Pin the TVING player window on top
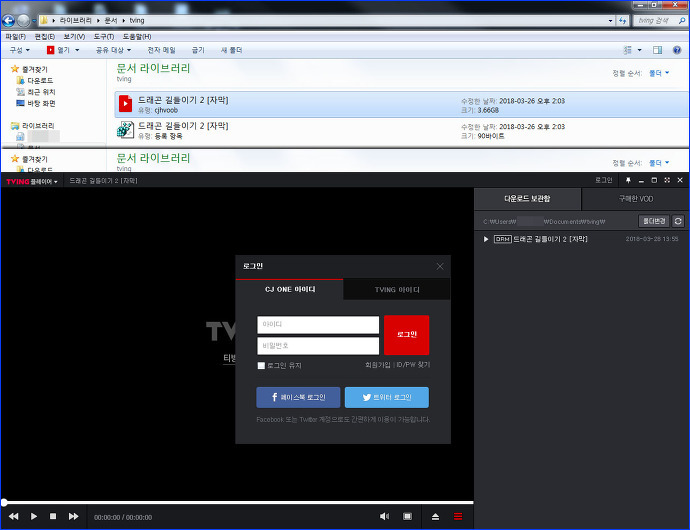The width and height of the screenshot is (690, 530). [628, 180]
